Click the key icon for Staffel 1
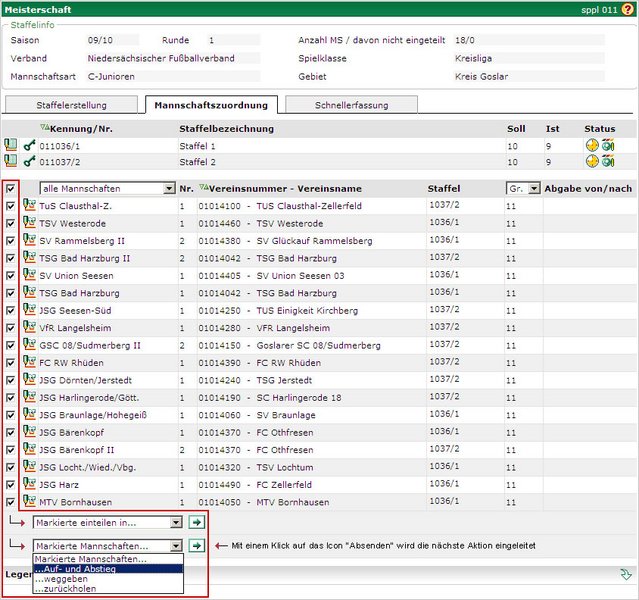639x600 pixels. (29, 146)
